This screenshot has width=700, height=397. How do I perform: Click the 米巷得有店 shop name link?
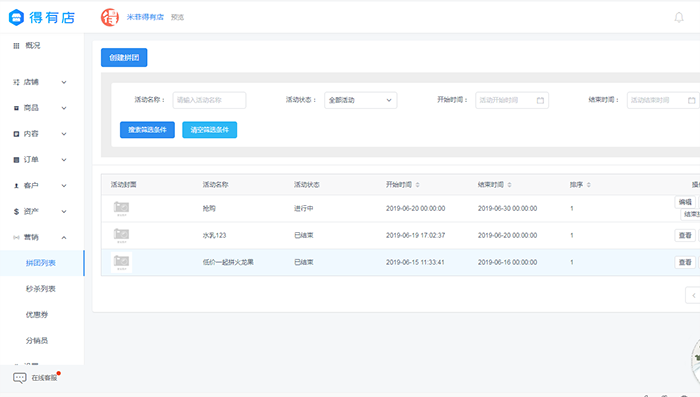pos(145,17)
